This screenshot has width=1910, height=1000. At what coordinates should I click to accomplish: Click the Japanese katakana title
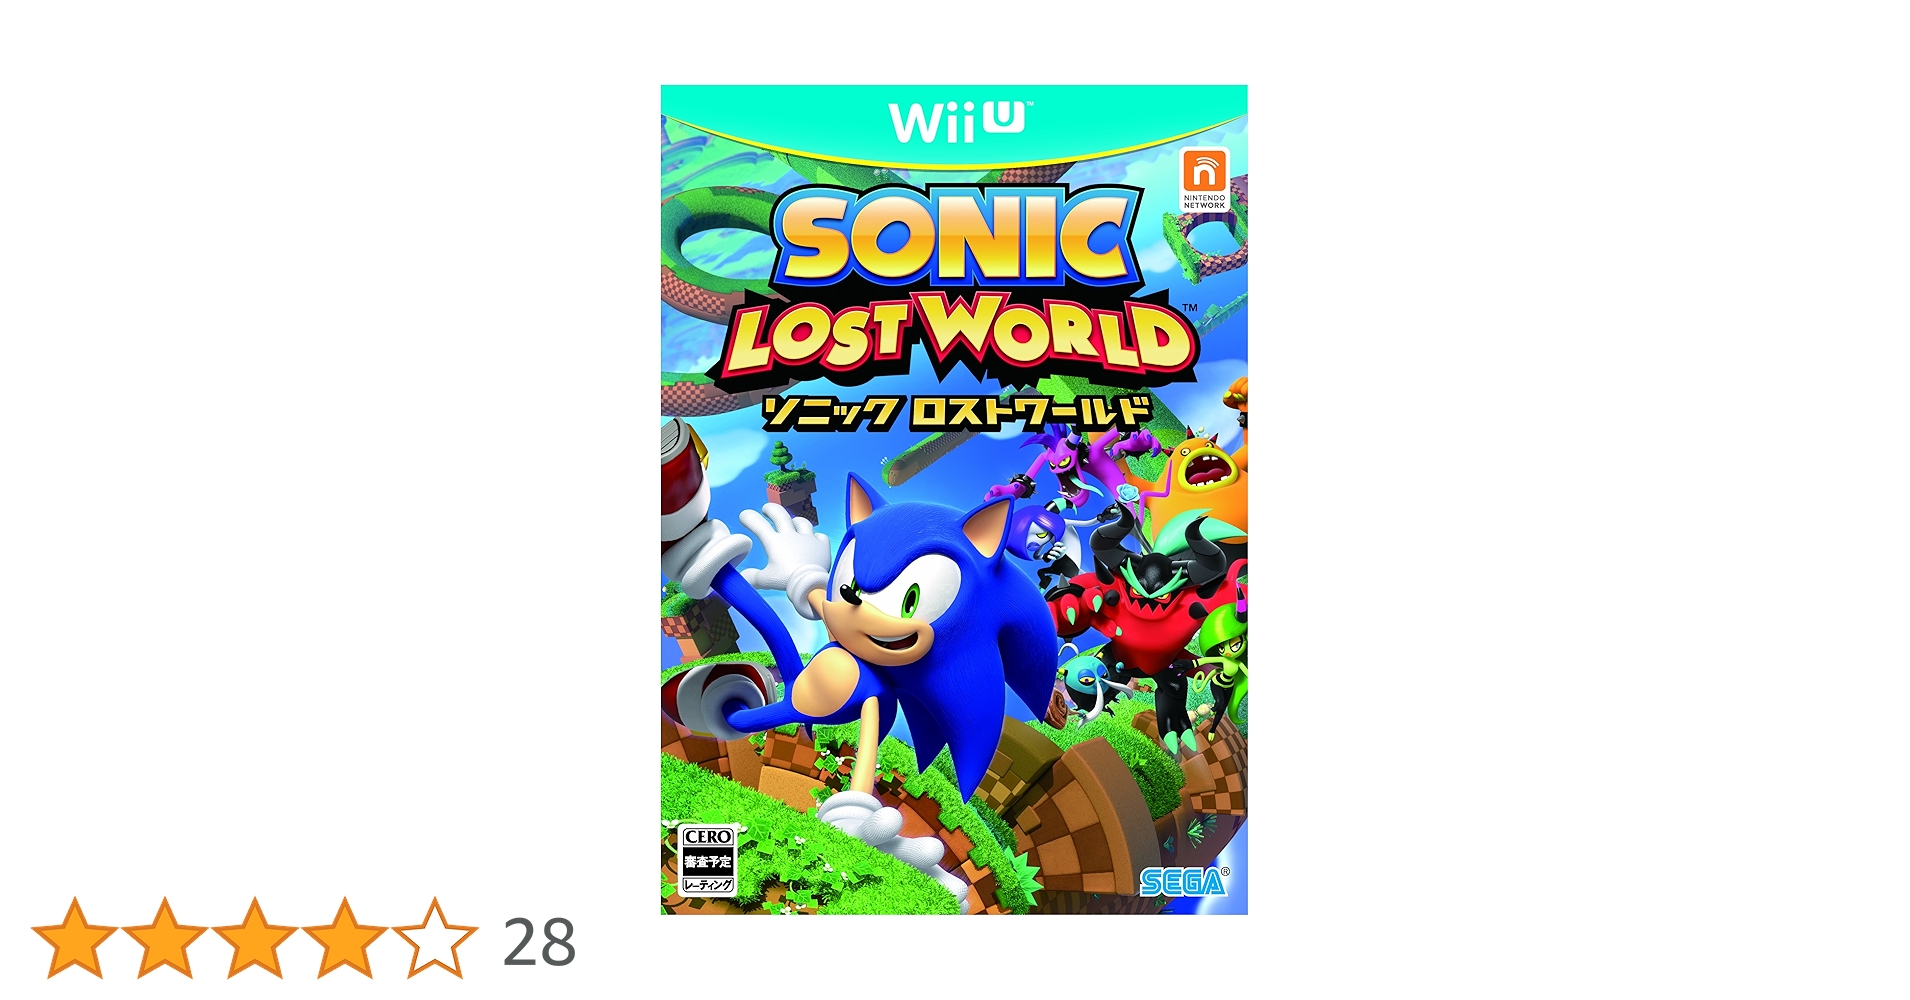955,411
